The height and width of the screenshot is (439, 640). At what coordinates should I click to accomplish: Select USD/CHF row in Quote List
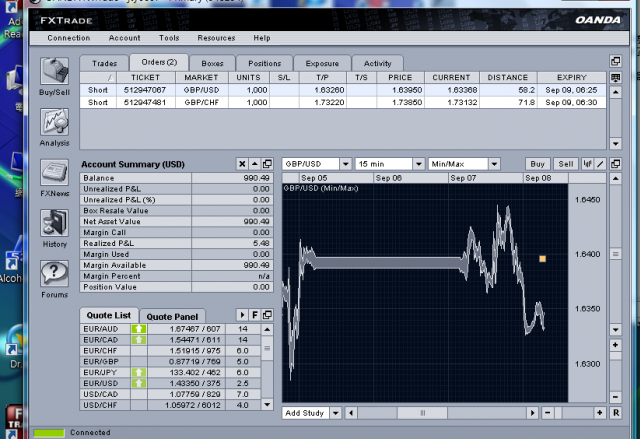tap(170, 405)
